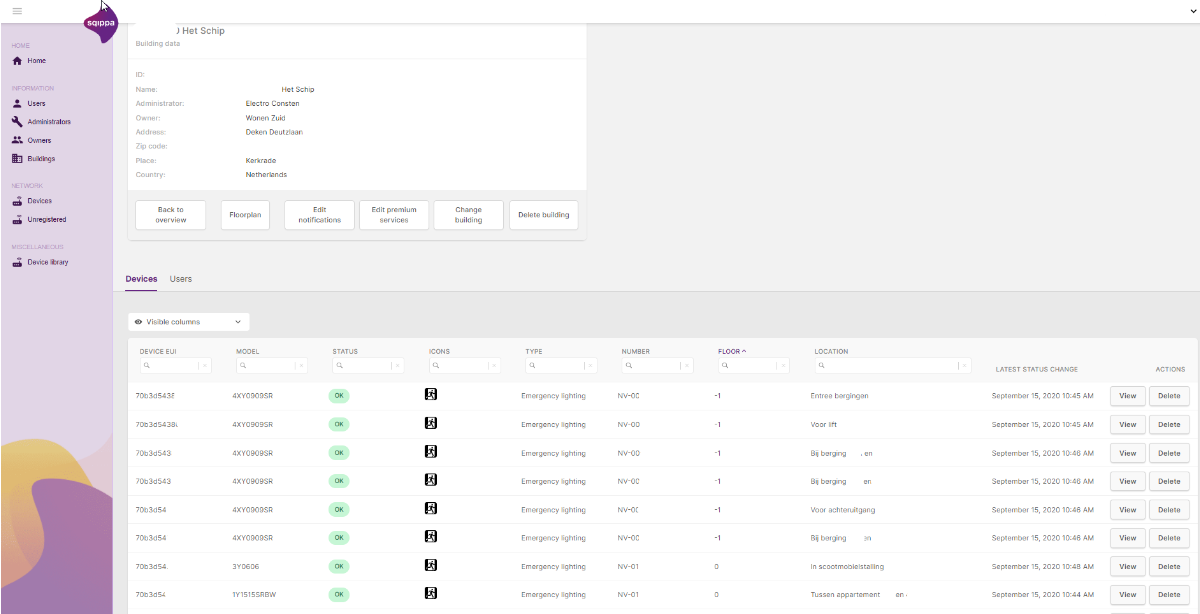Open the Owners section
This screenshot has height=614, width=1200.
click(x=39, y=140)
